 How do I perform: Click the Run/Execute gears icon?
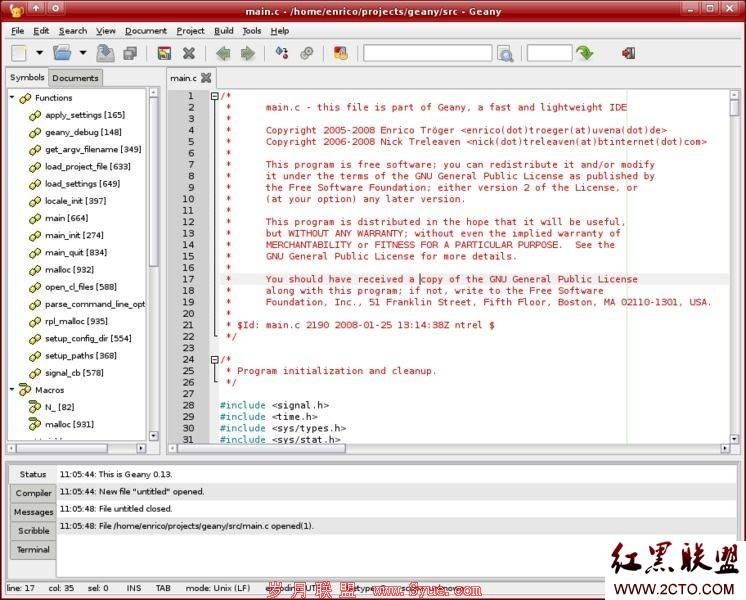coord(306,53)
